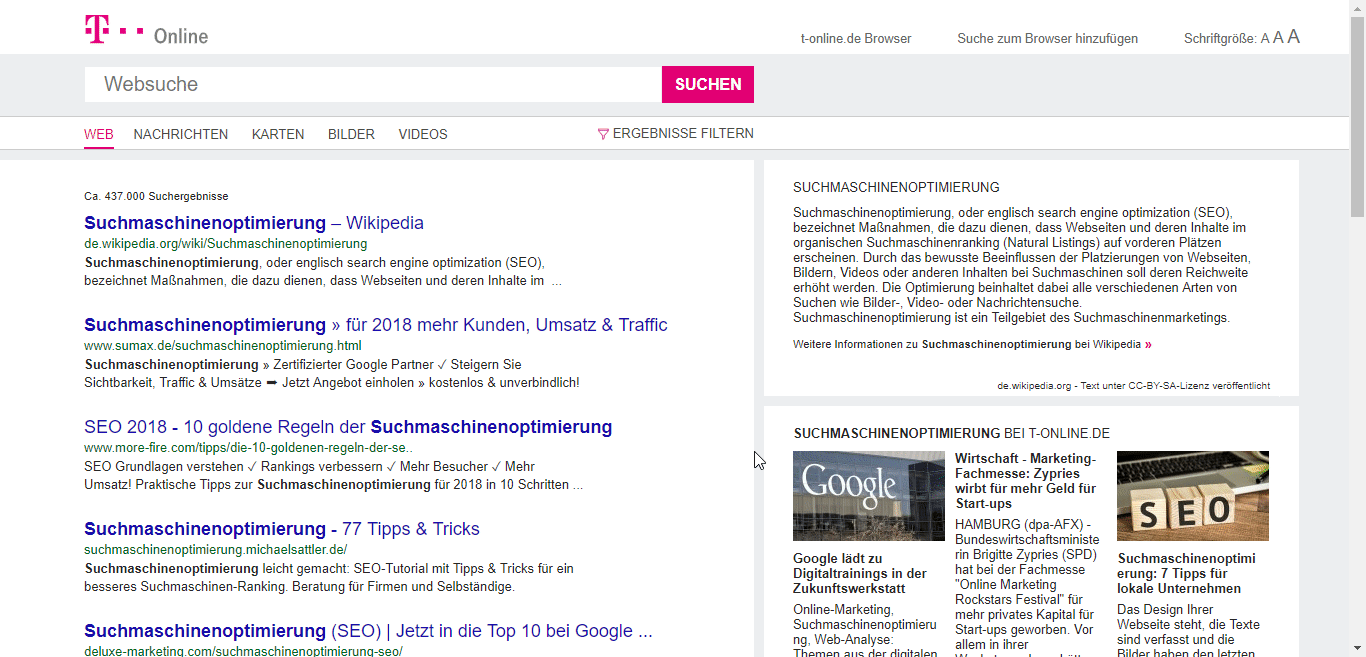Click the vertical page scrollbar thumb

pyautogui.click(x=1357, y=118)
